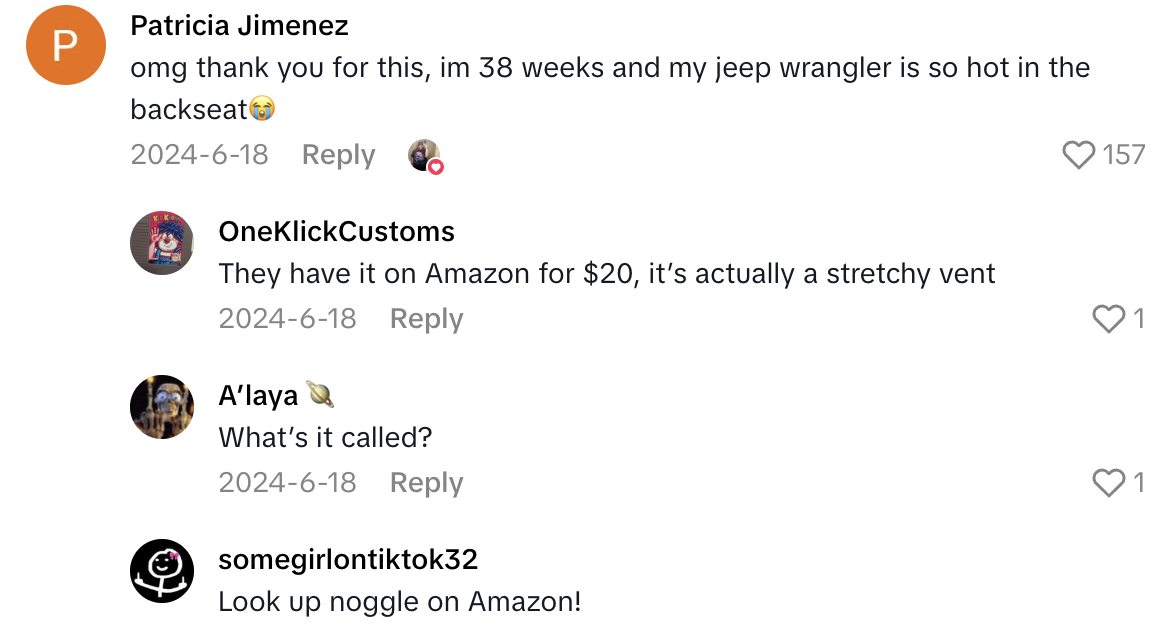Reply to A'laya's question
Viewport: 1170px width, 630px height.
[426, 483]
